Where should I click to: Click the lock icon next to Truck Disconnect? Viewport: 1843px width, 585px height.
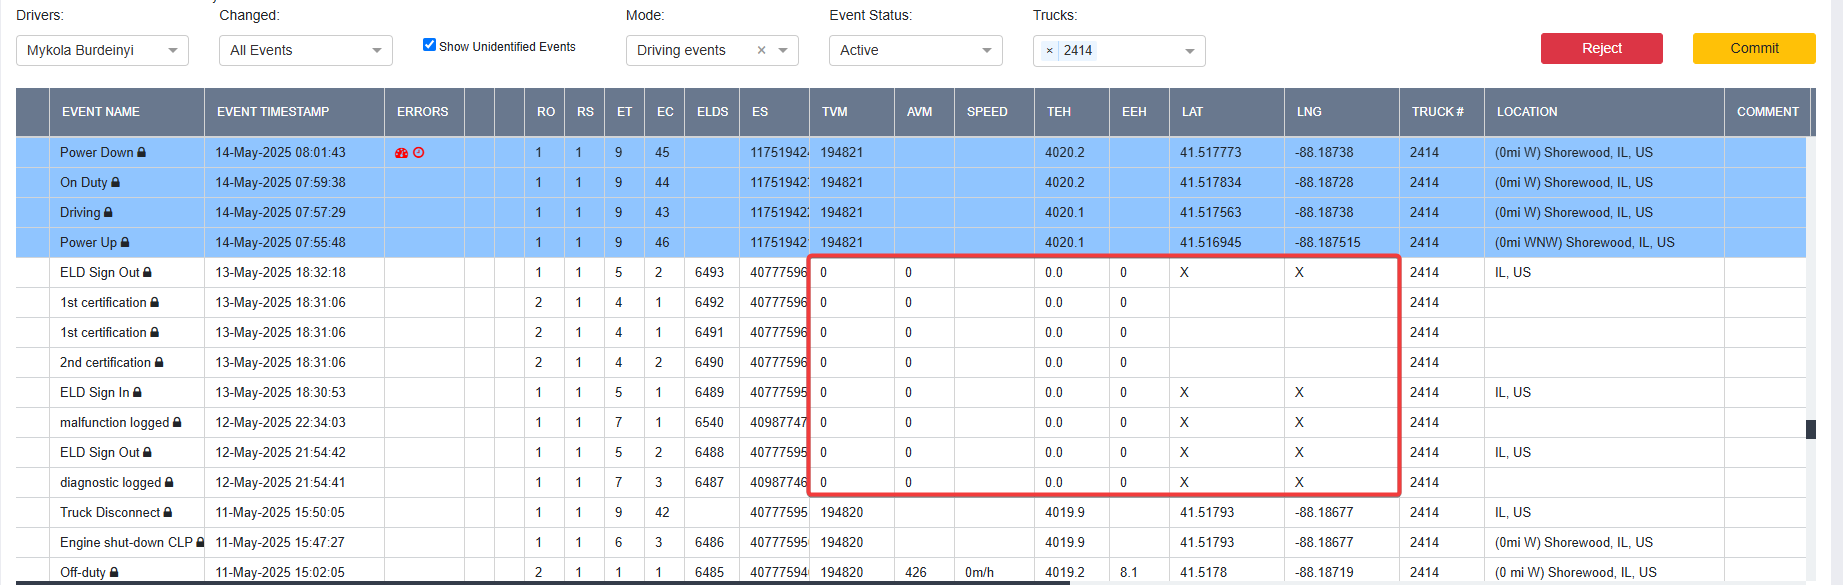tap(168, 513)
